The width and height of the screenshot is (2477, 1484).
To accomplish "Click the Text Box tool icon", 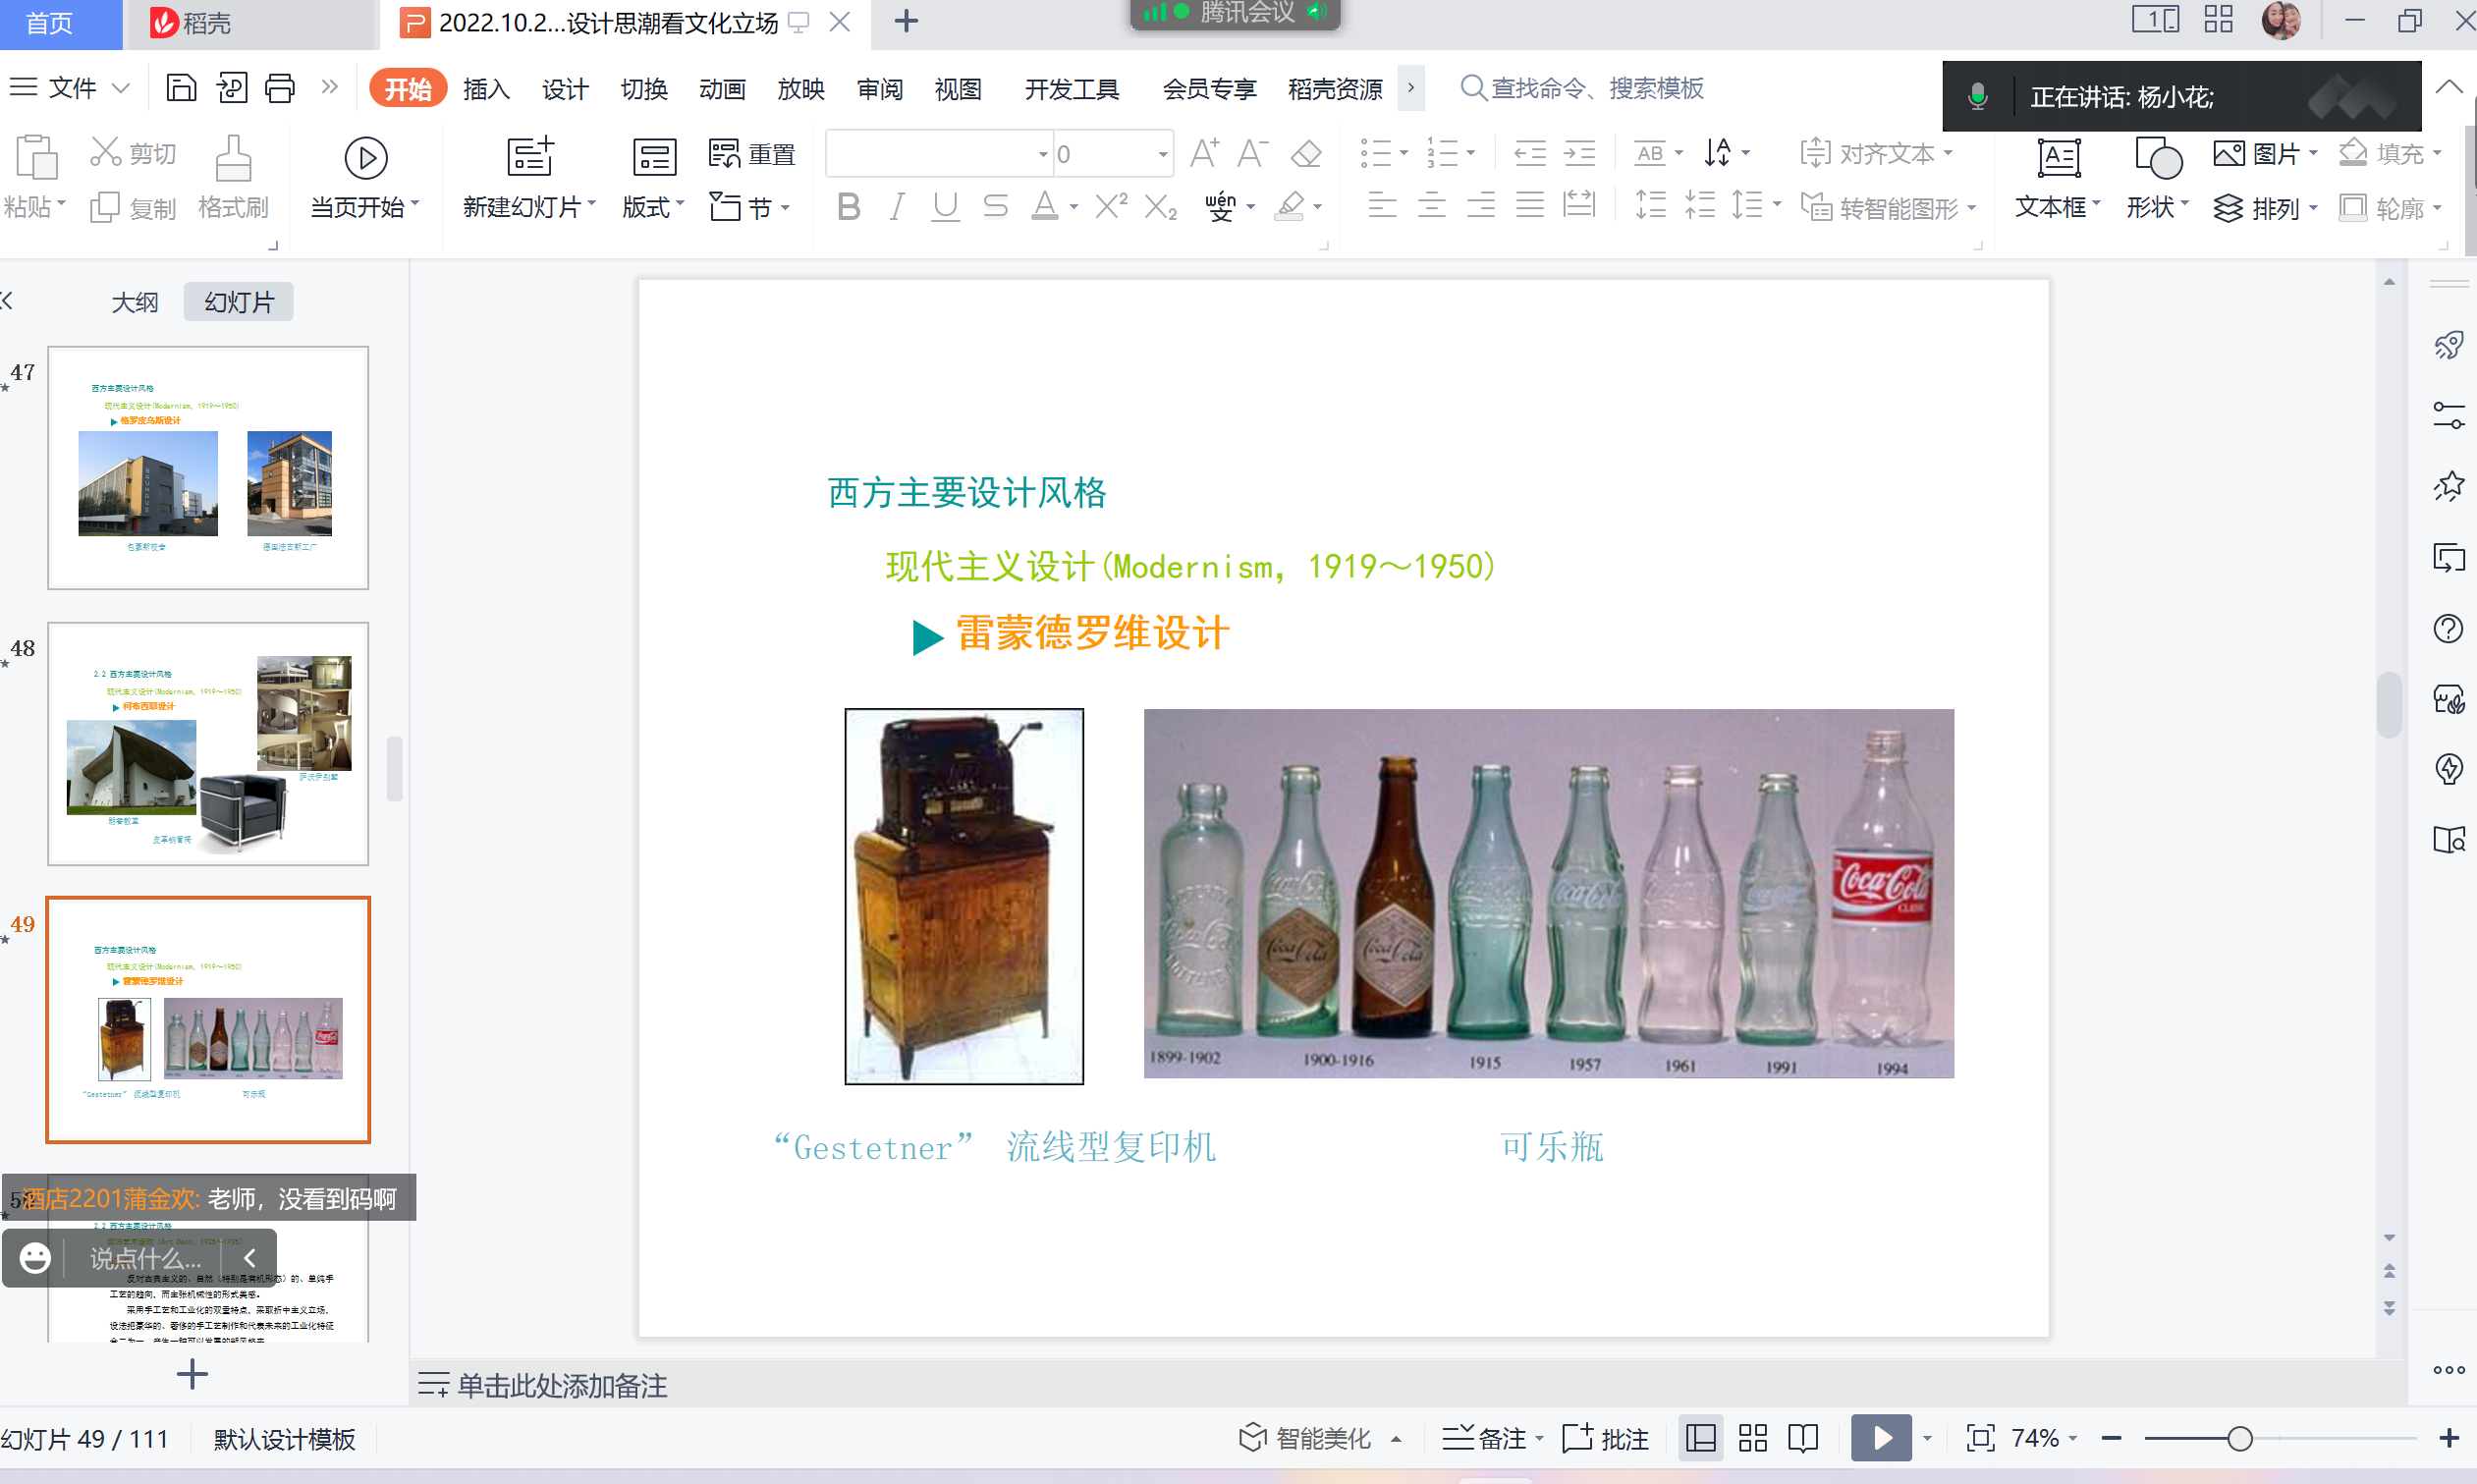I will 2058,158.
